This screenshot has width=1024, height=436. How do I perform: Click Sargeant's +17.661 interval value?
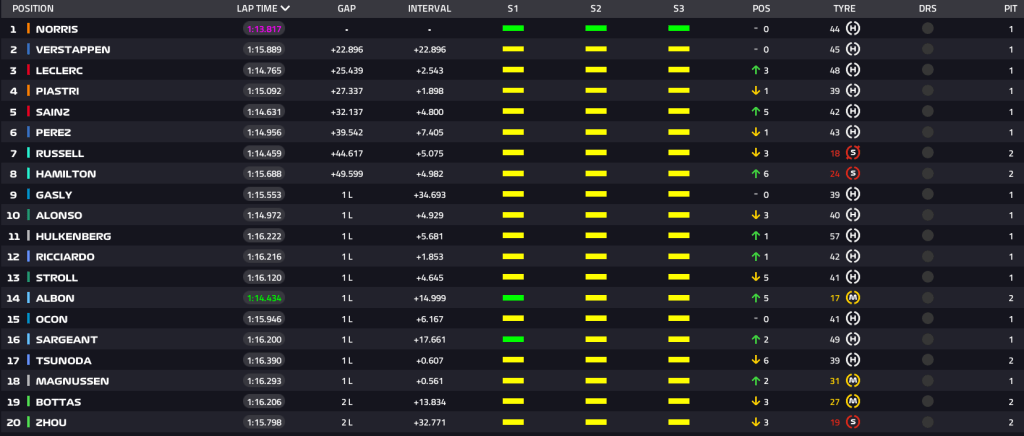429,339
